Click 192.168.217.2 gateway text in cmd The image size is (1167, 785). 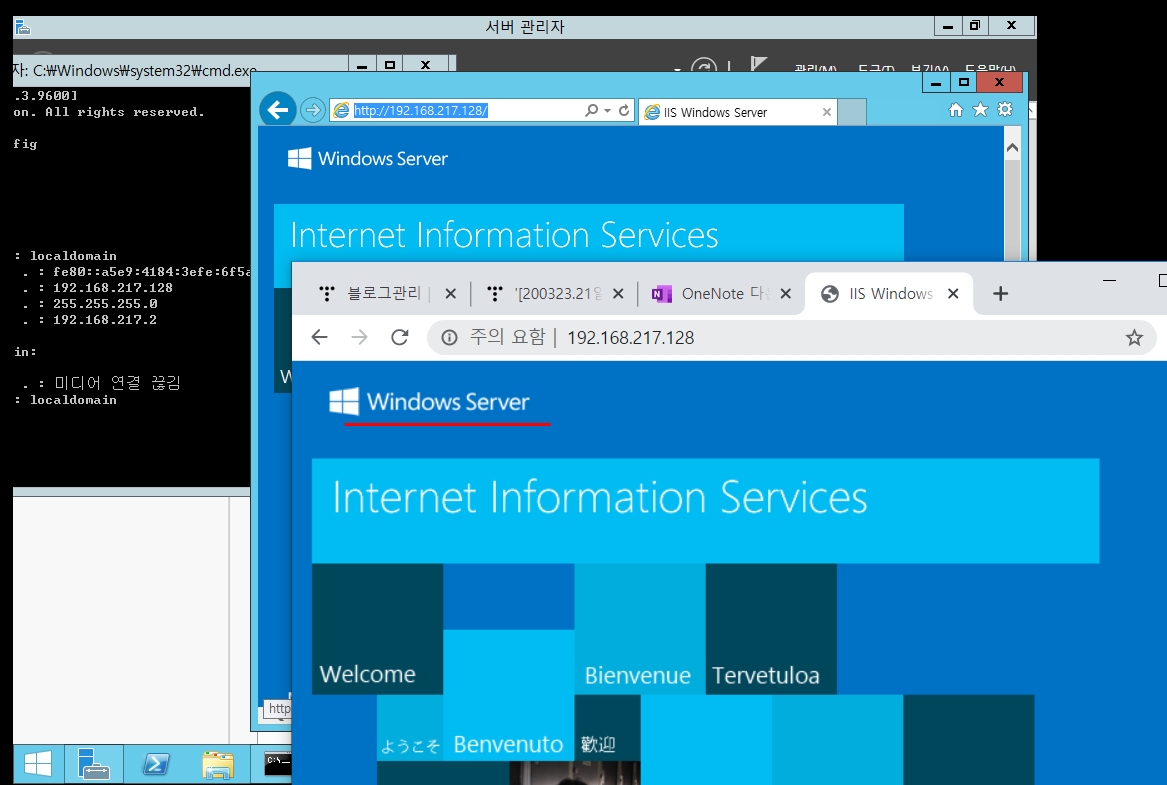105,320
